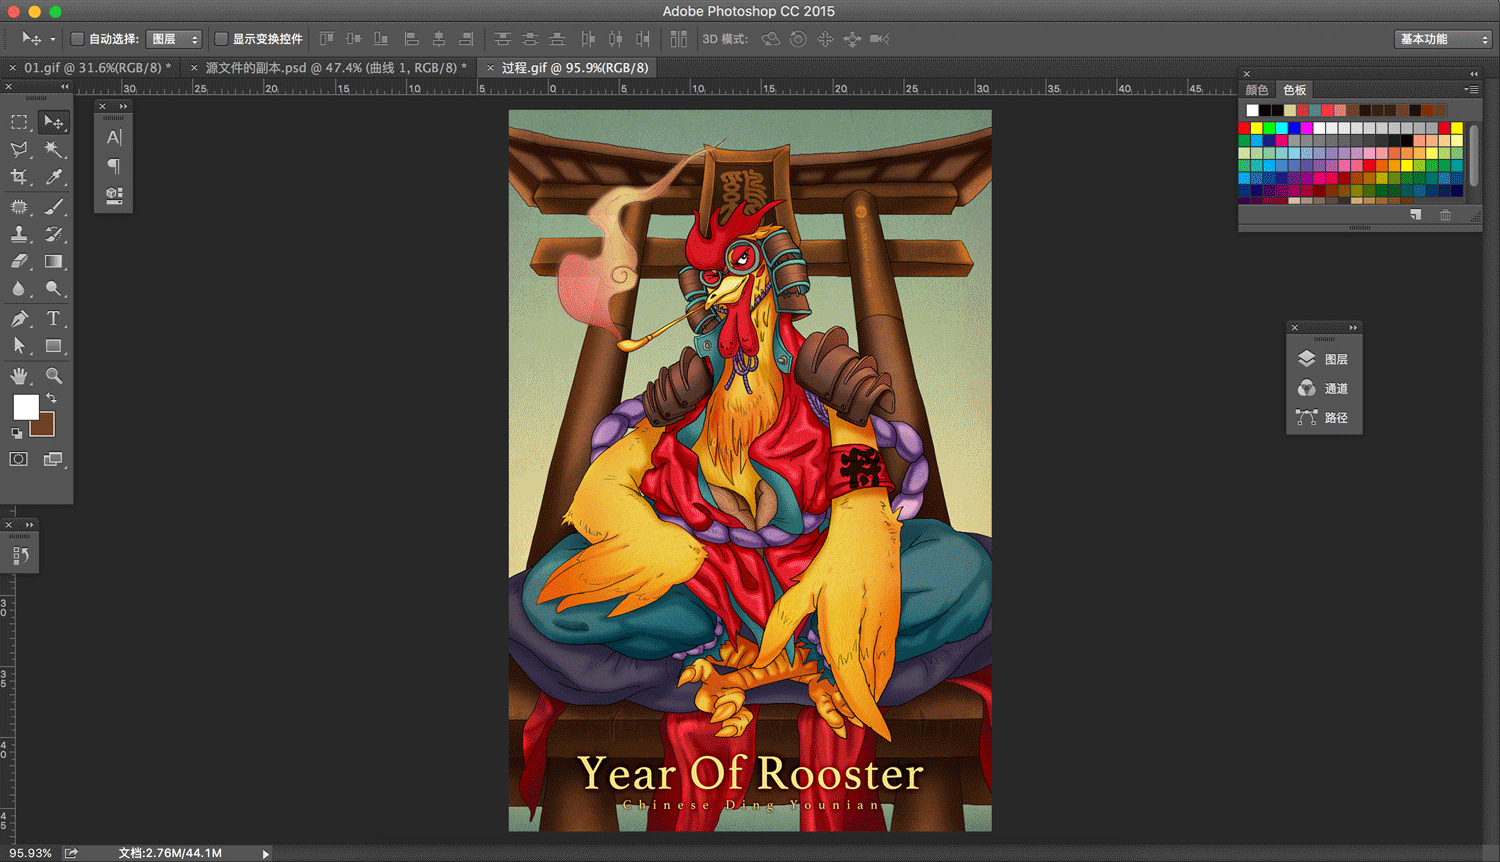Select the Rectangle shape tool
Screen dimensions: 1500x862
click(x=54, y=346)
